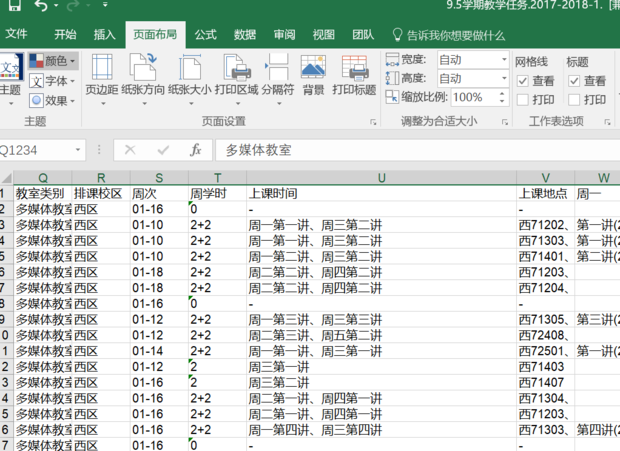Click cell 西71403 in column V

[x=546, y=367]
